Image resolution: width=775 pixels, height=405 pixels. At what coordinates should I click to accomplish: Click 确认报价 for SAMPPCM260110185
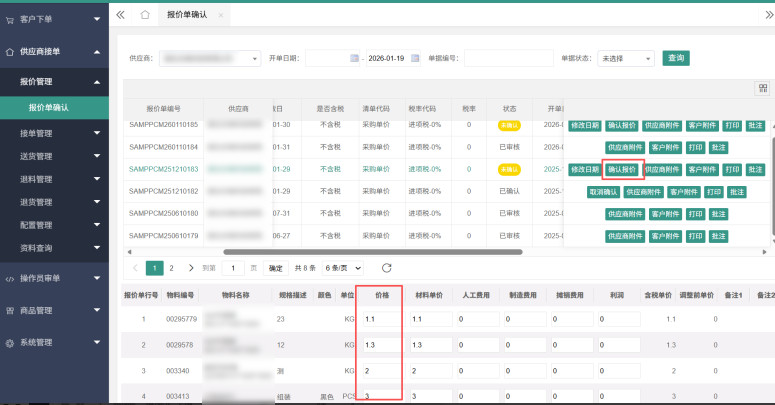tap(622, 126)
